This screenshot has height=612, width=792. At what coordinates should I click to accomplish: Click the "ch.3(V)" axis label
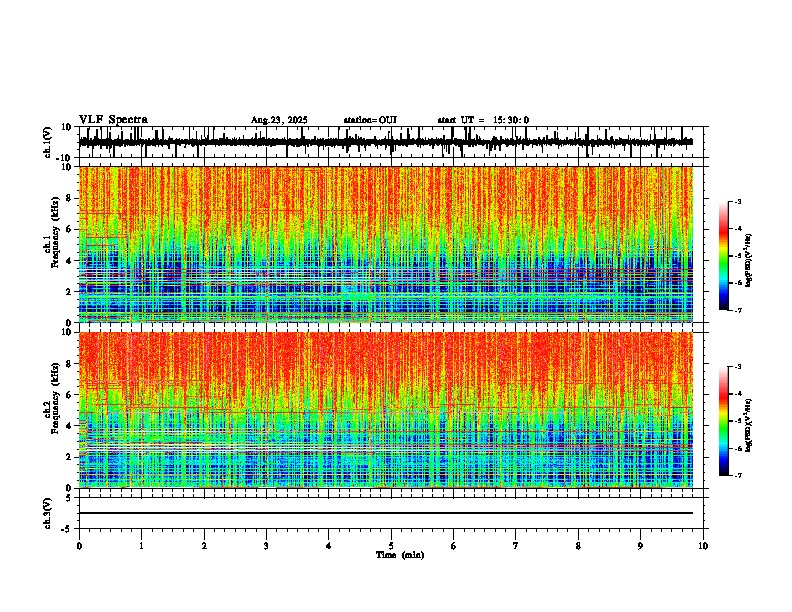[x=48, y=513]
